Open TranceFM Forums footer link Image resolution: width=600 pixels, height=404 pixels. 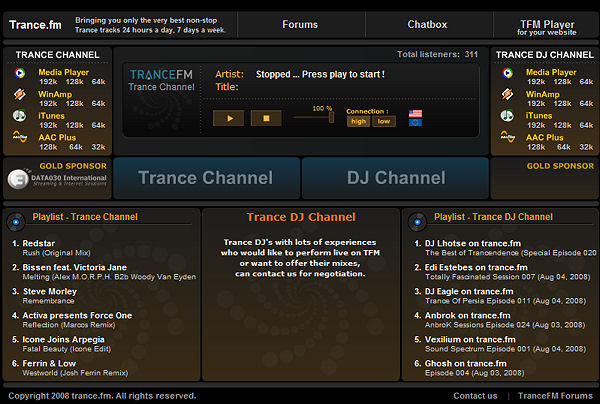555,396
